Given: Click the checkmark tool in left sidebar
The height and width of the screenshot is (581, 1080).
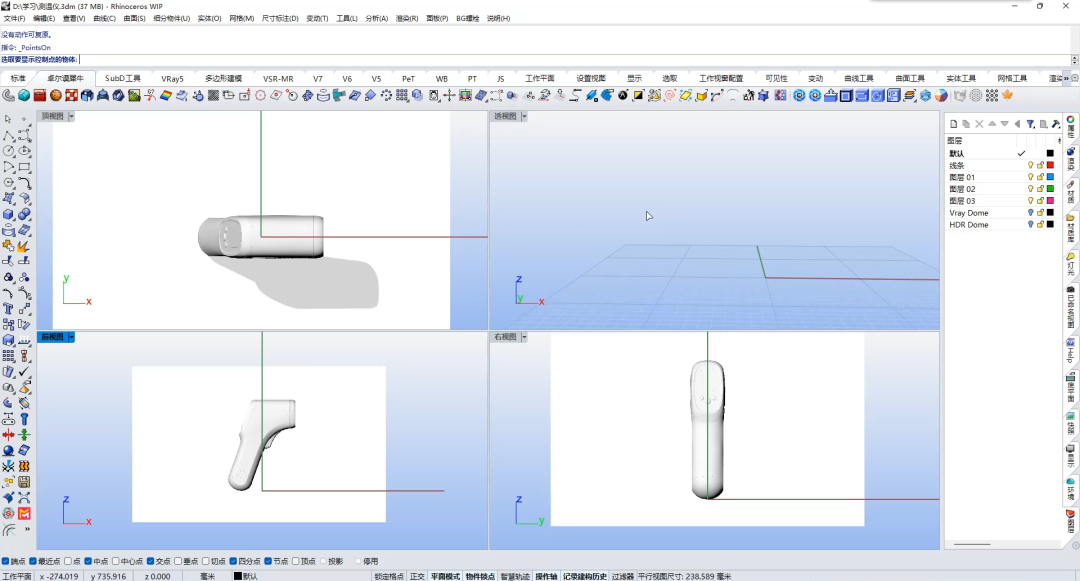Looking at the screenshot, I should (24, 372).
